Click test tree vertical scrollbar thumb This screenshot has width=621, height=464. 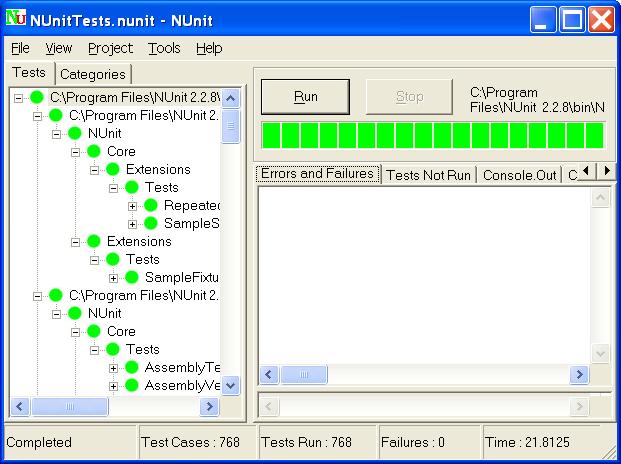click(230, 126)
